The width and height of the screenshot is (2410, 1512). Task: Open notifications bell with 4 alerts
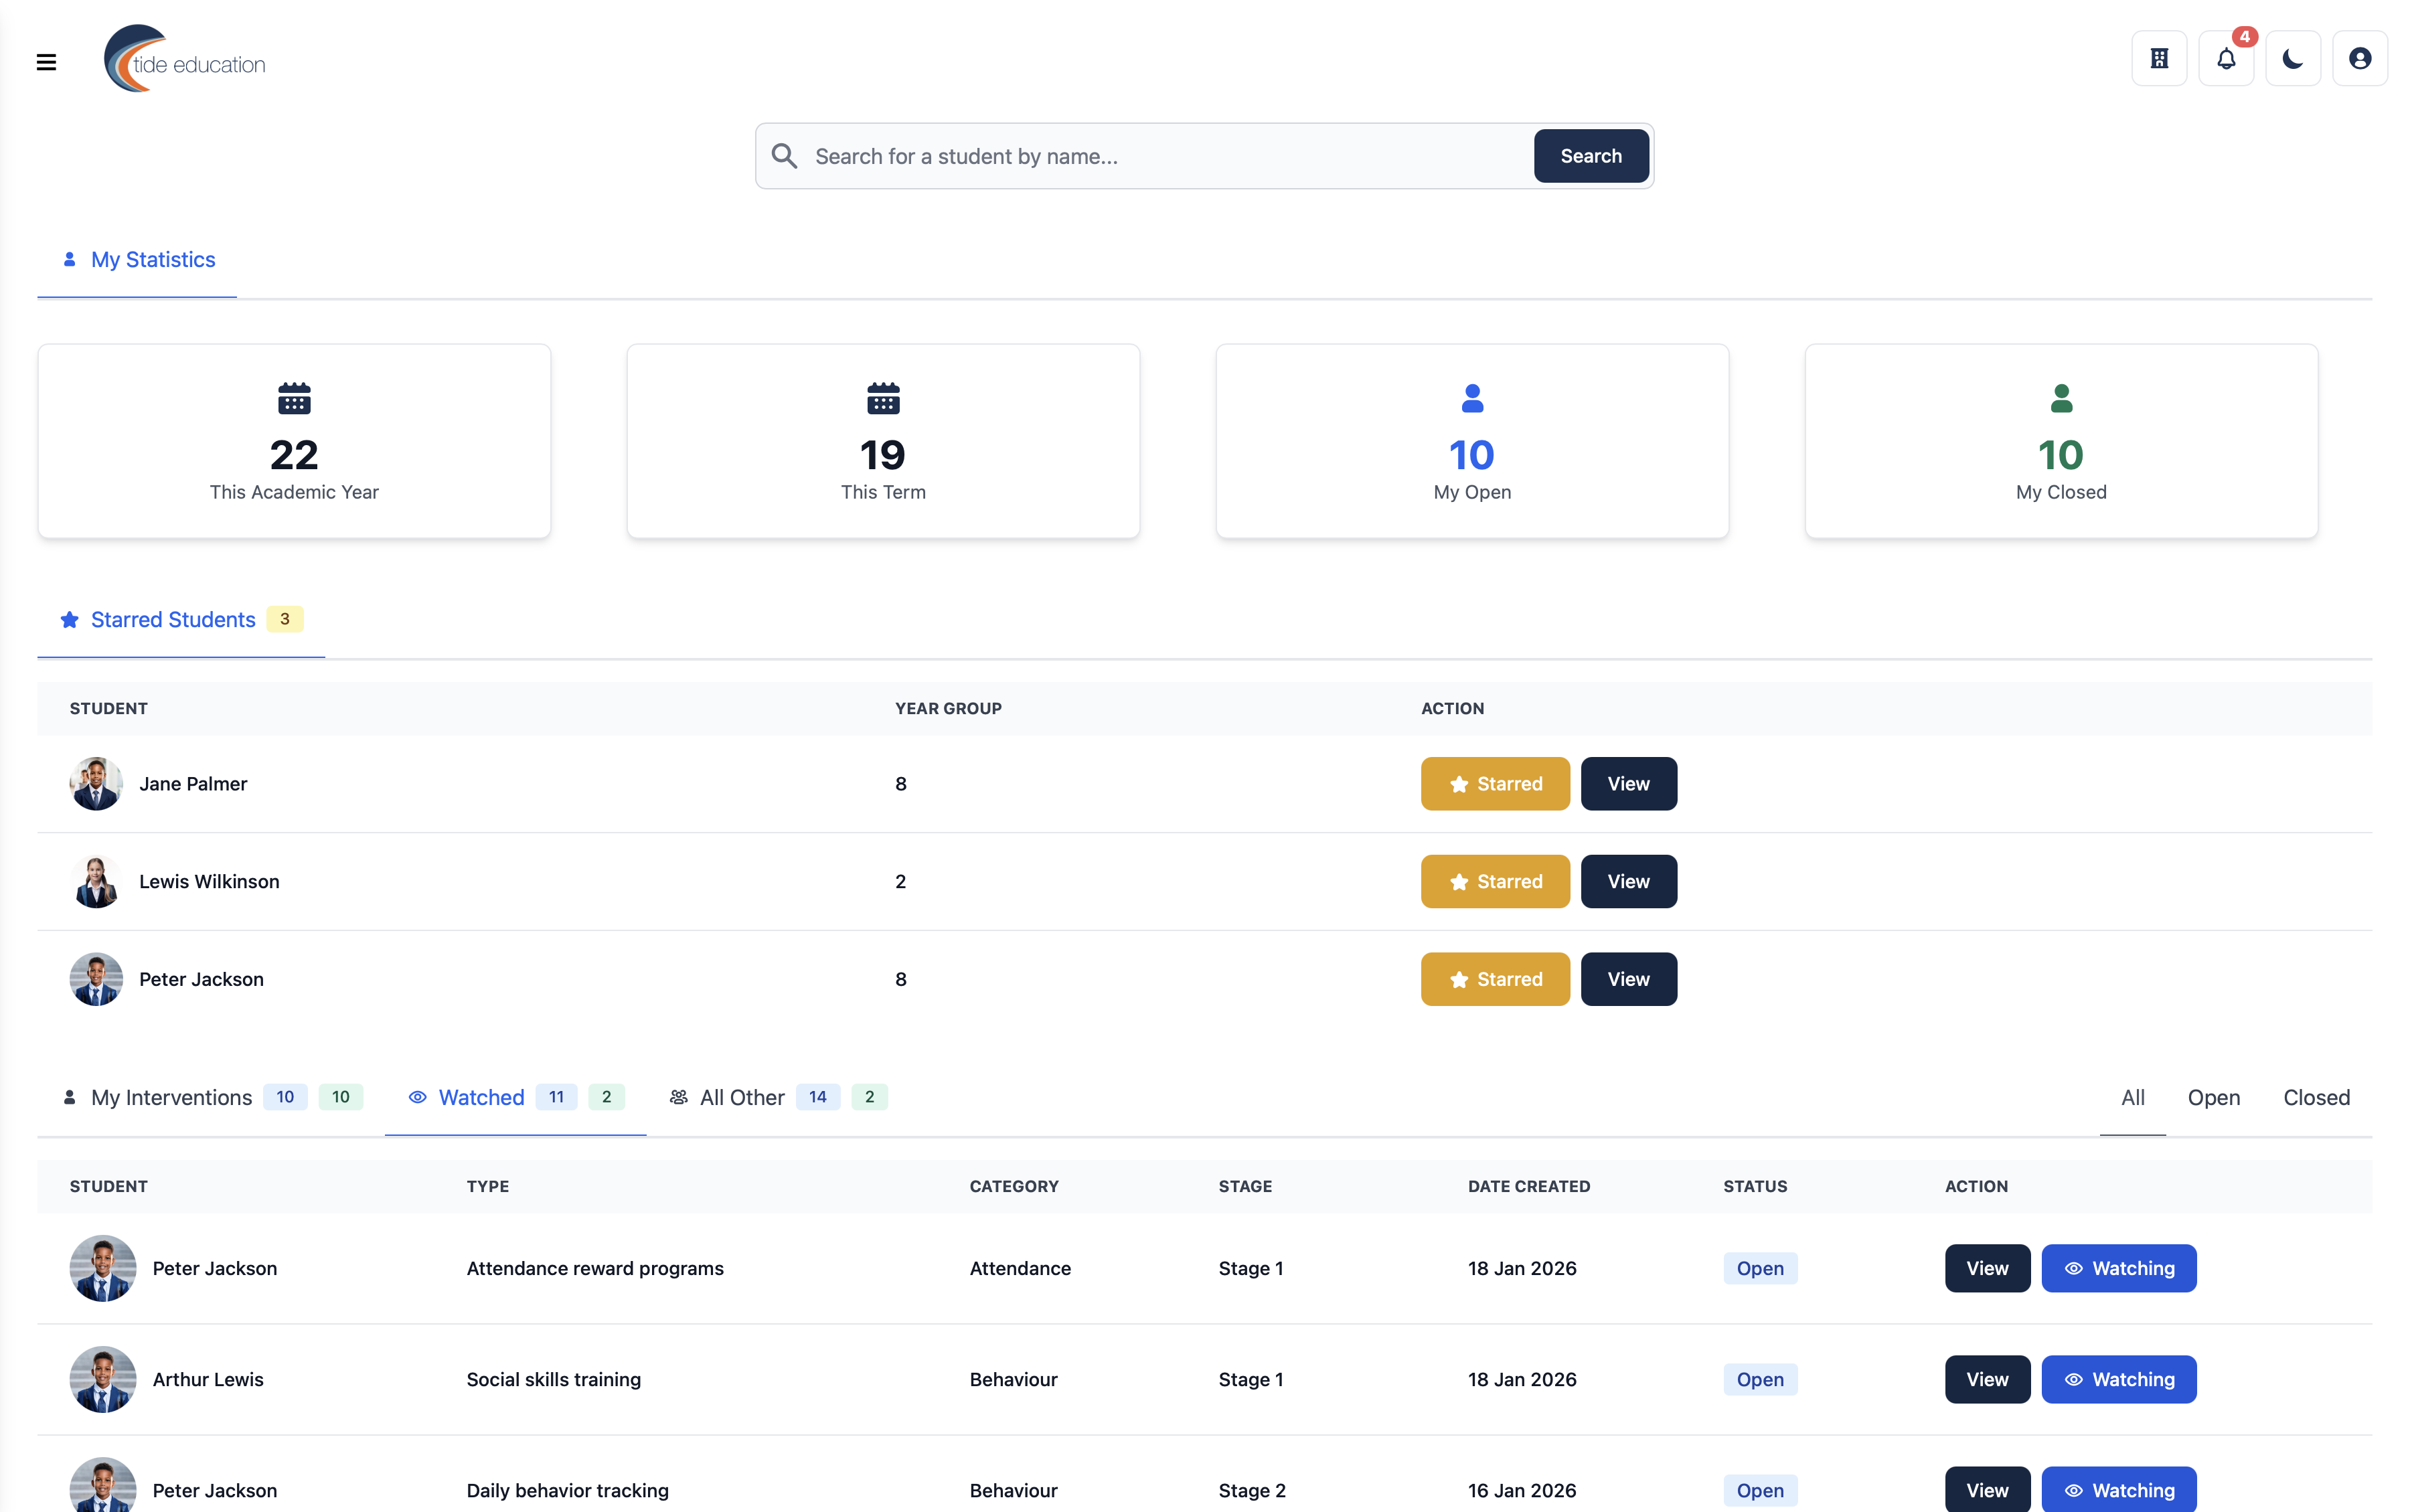click(2226, 59)
